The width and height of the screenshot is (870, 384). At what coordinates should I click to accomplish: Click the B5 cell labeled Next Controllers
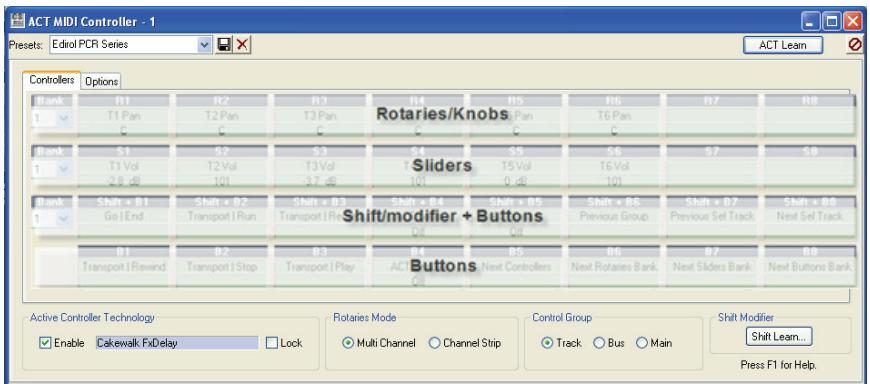point(516,267)
